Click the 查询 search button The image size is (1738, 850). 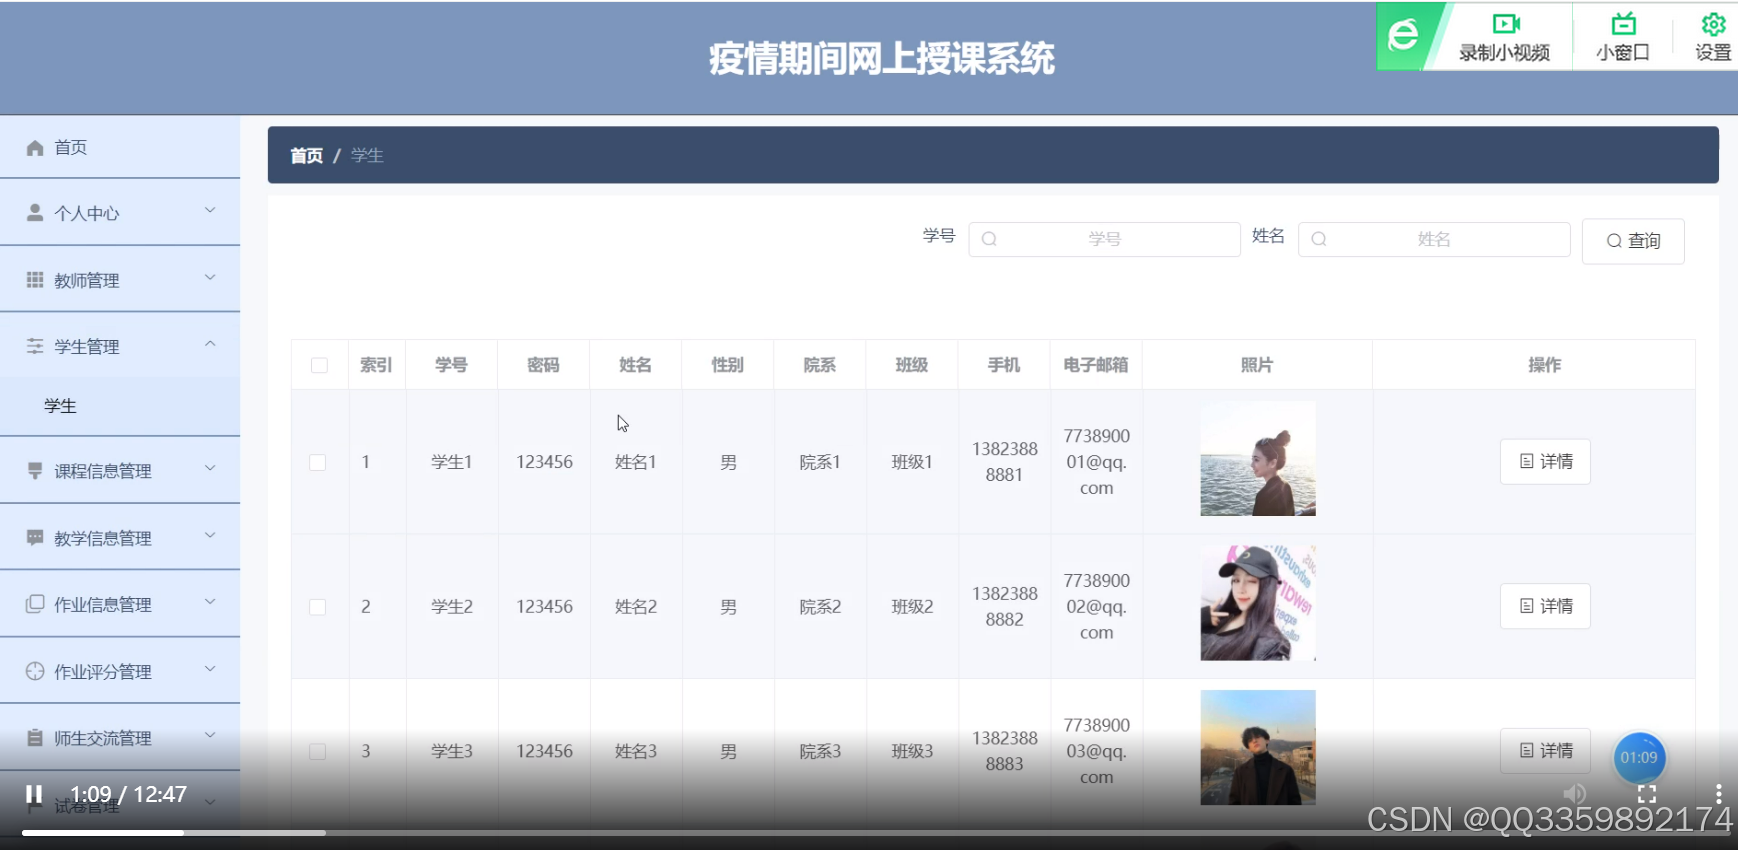pos(1633,241)
